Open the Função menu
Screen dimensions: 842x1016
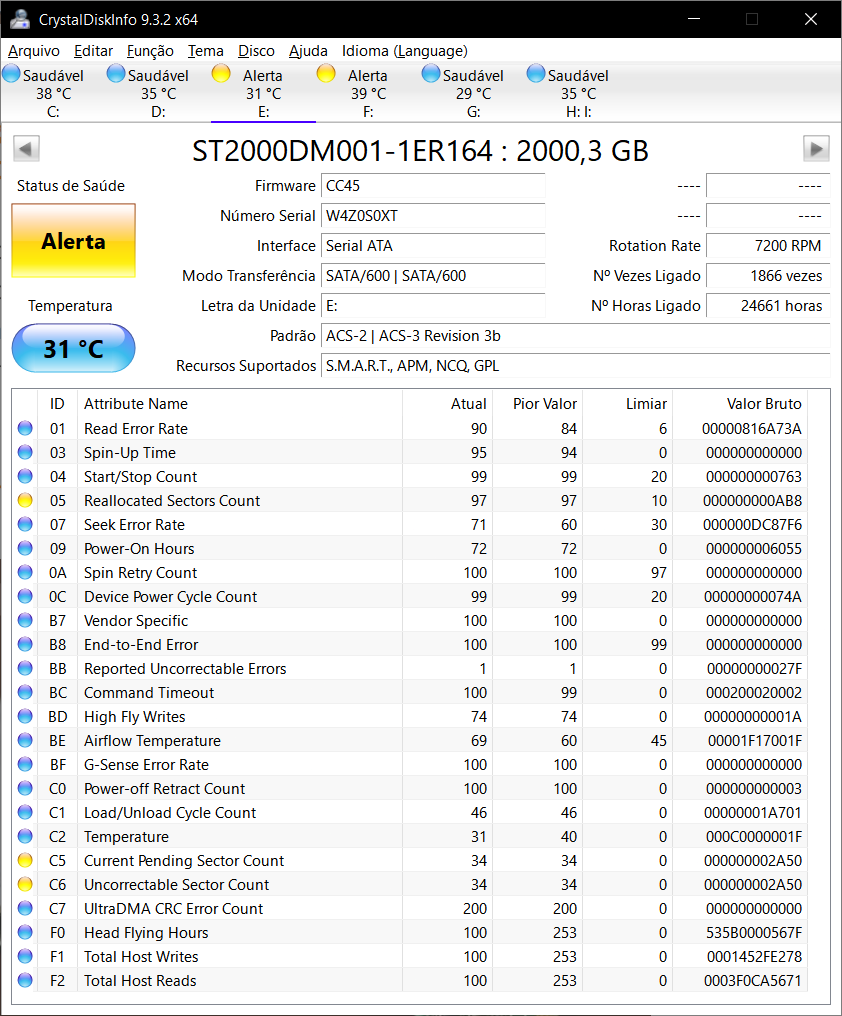150,51
